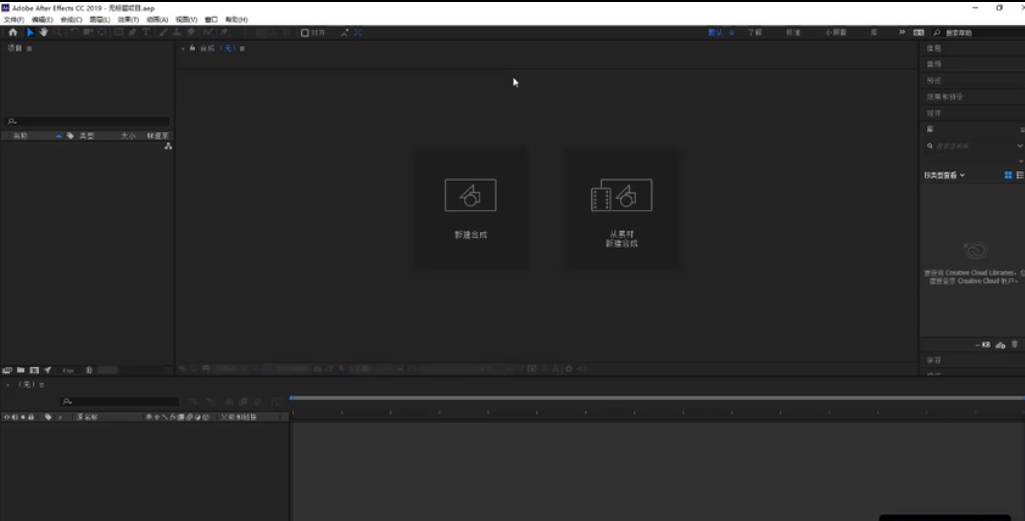Open the default workspace menu

pos(732,32)
